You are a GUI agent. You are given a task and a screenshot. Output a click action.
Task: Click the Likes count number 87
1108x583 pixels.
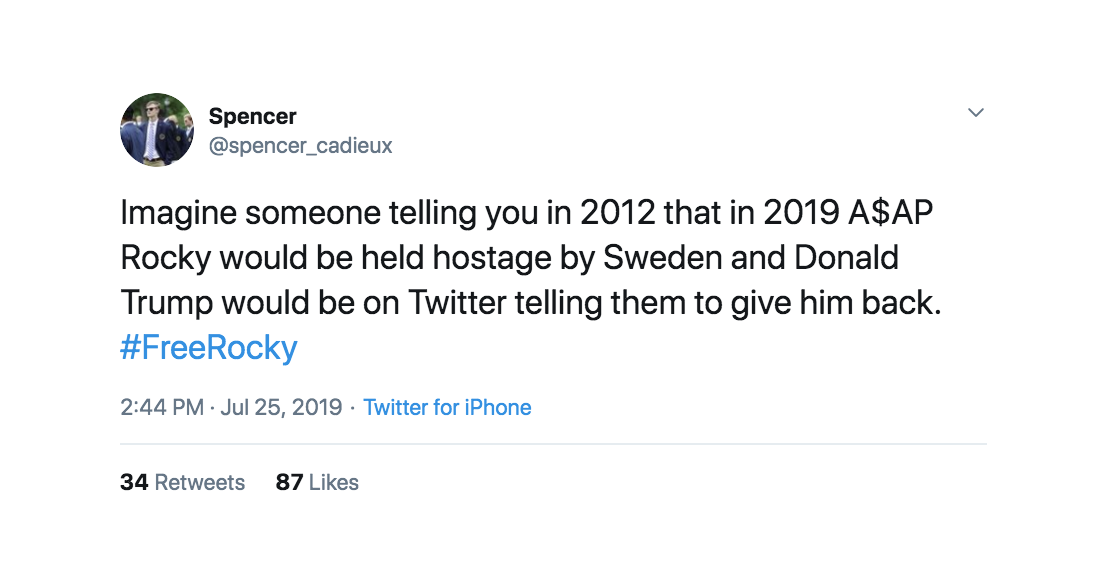pyautogui.click(x=289, y=482)
